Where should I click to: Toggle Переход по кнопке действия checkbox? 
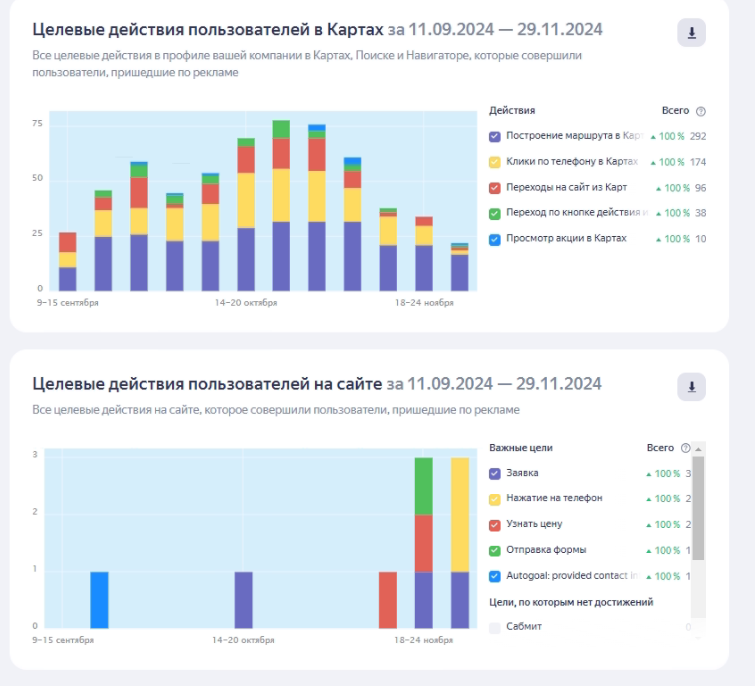click(495, 213)
